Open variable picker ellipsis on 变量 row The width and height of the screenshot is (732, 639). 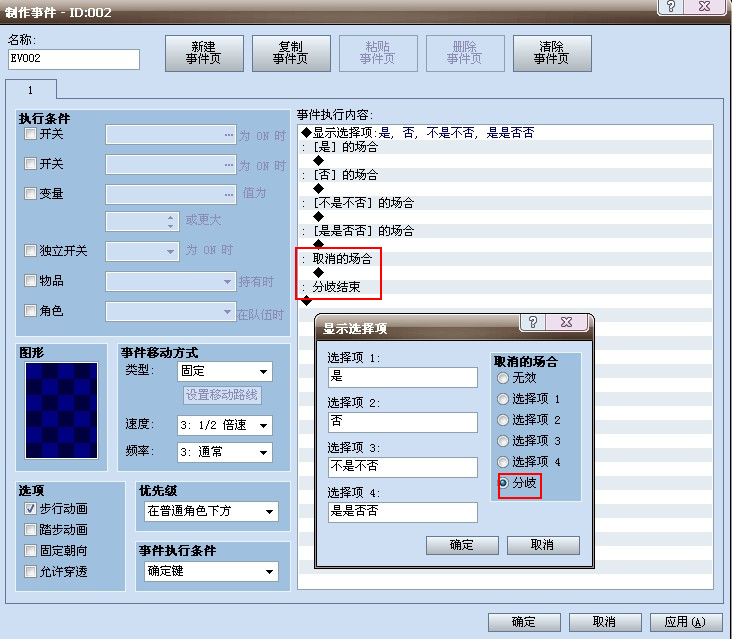click(x=228, y=195)
